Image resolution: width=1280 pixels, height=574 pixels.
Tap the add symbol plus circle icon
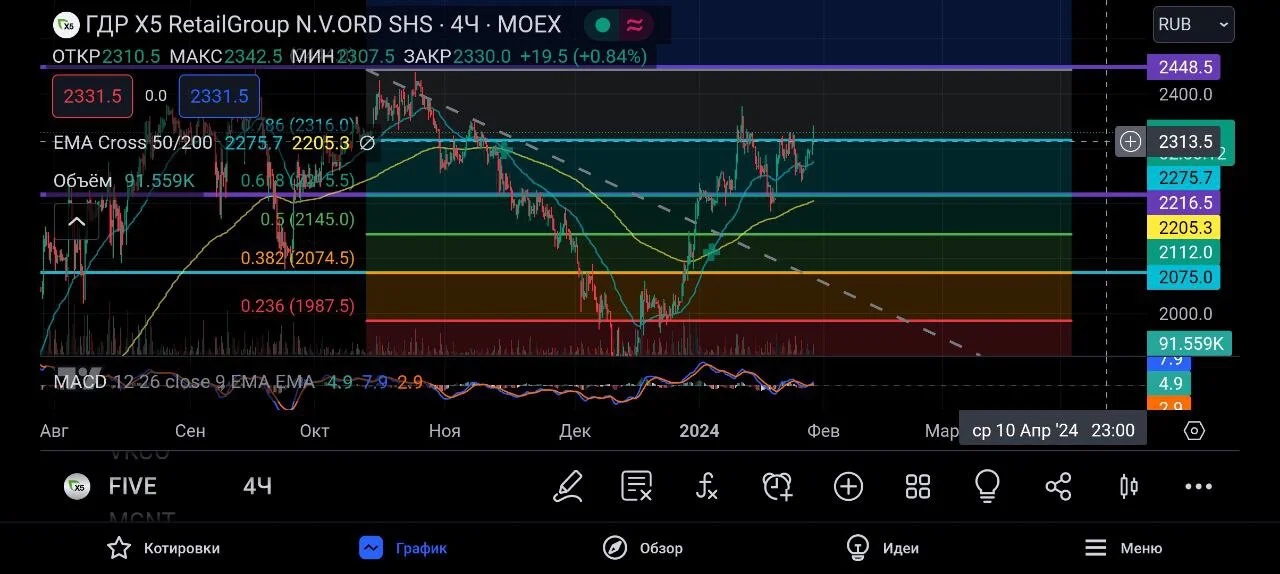point(848,486)
